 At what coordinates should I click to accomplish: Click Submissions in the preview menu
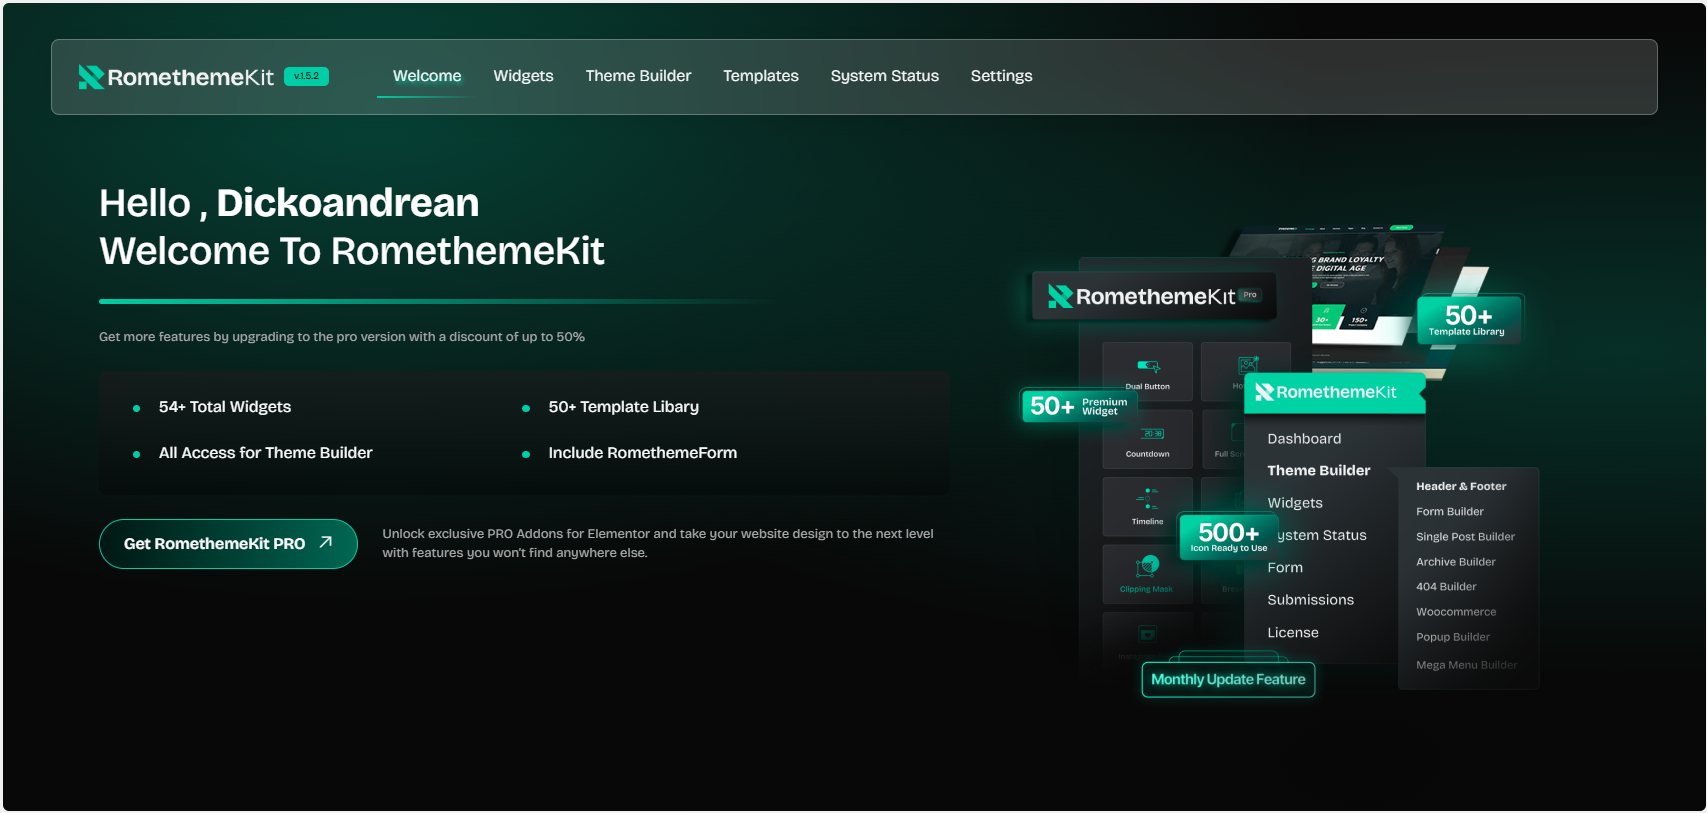click(x=1311, y=600)
